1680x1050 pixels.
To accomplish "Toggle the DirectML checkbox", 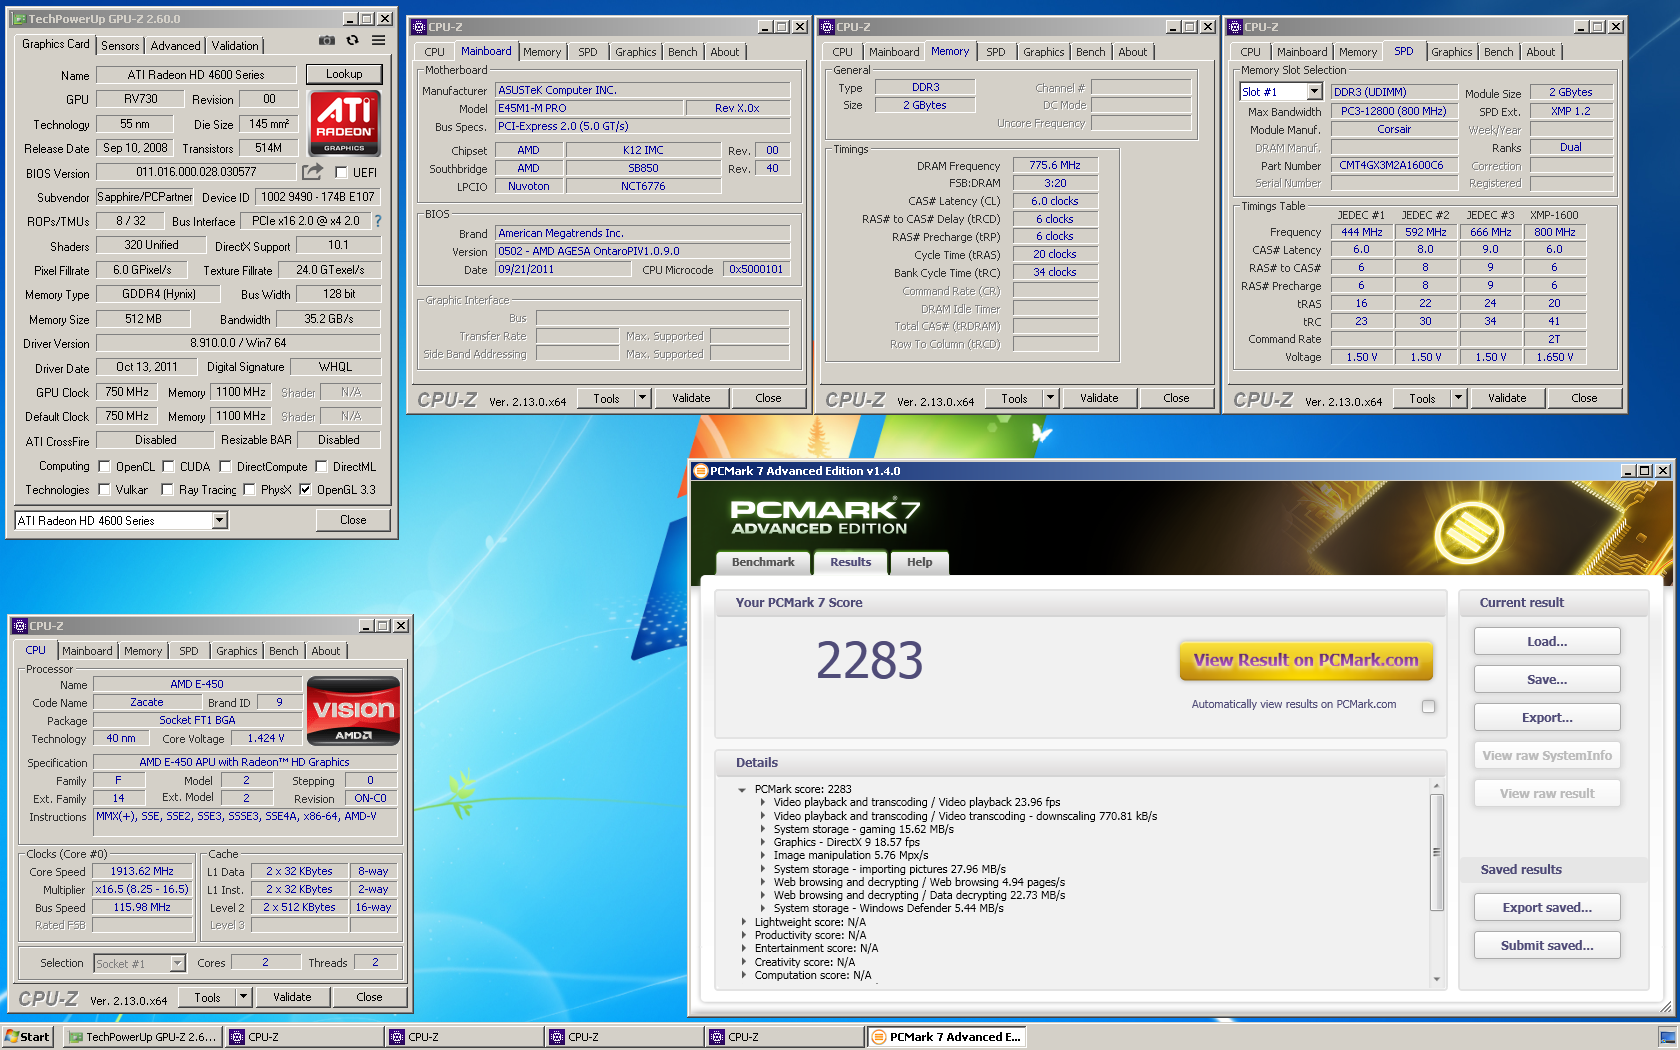I will (x=321, y=466).
